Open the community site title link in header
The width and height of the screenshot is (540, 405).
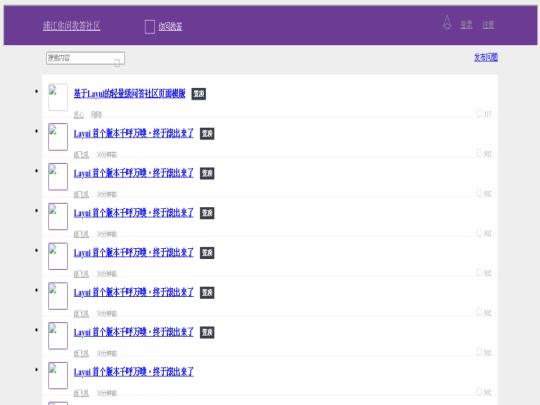(x=72, y=26)
